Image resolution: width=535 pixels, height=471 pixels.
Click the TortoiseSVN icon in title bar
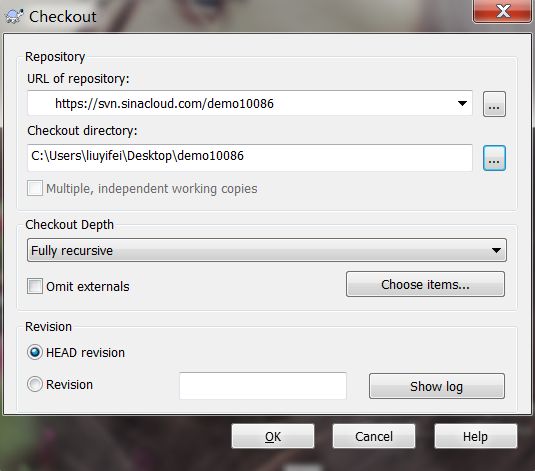[15, 16]
